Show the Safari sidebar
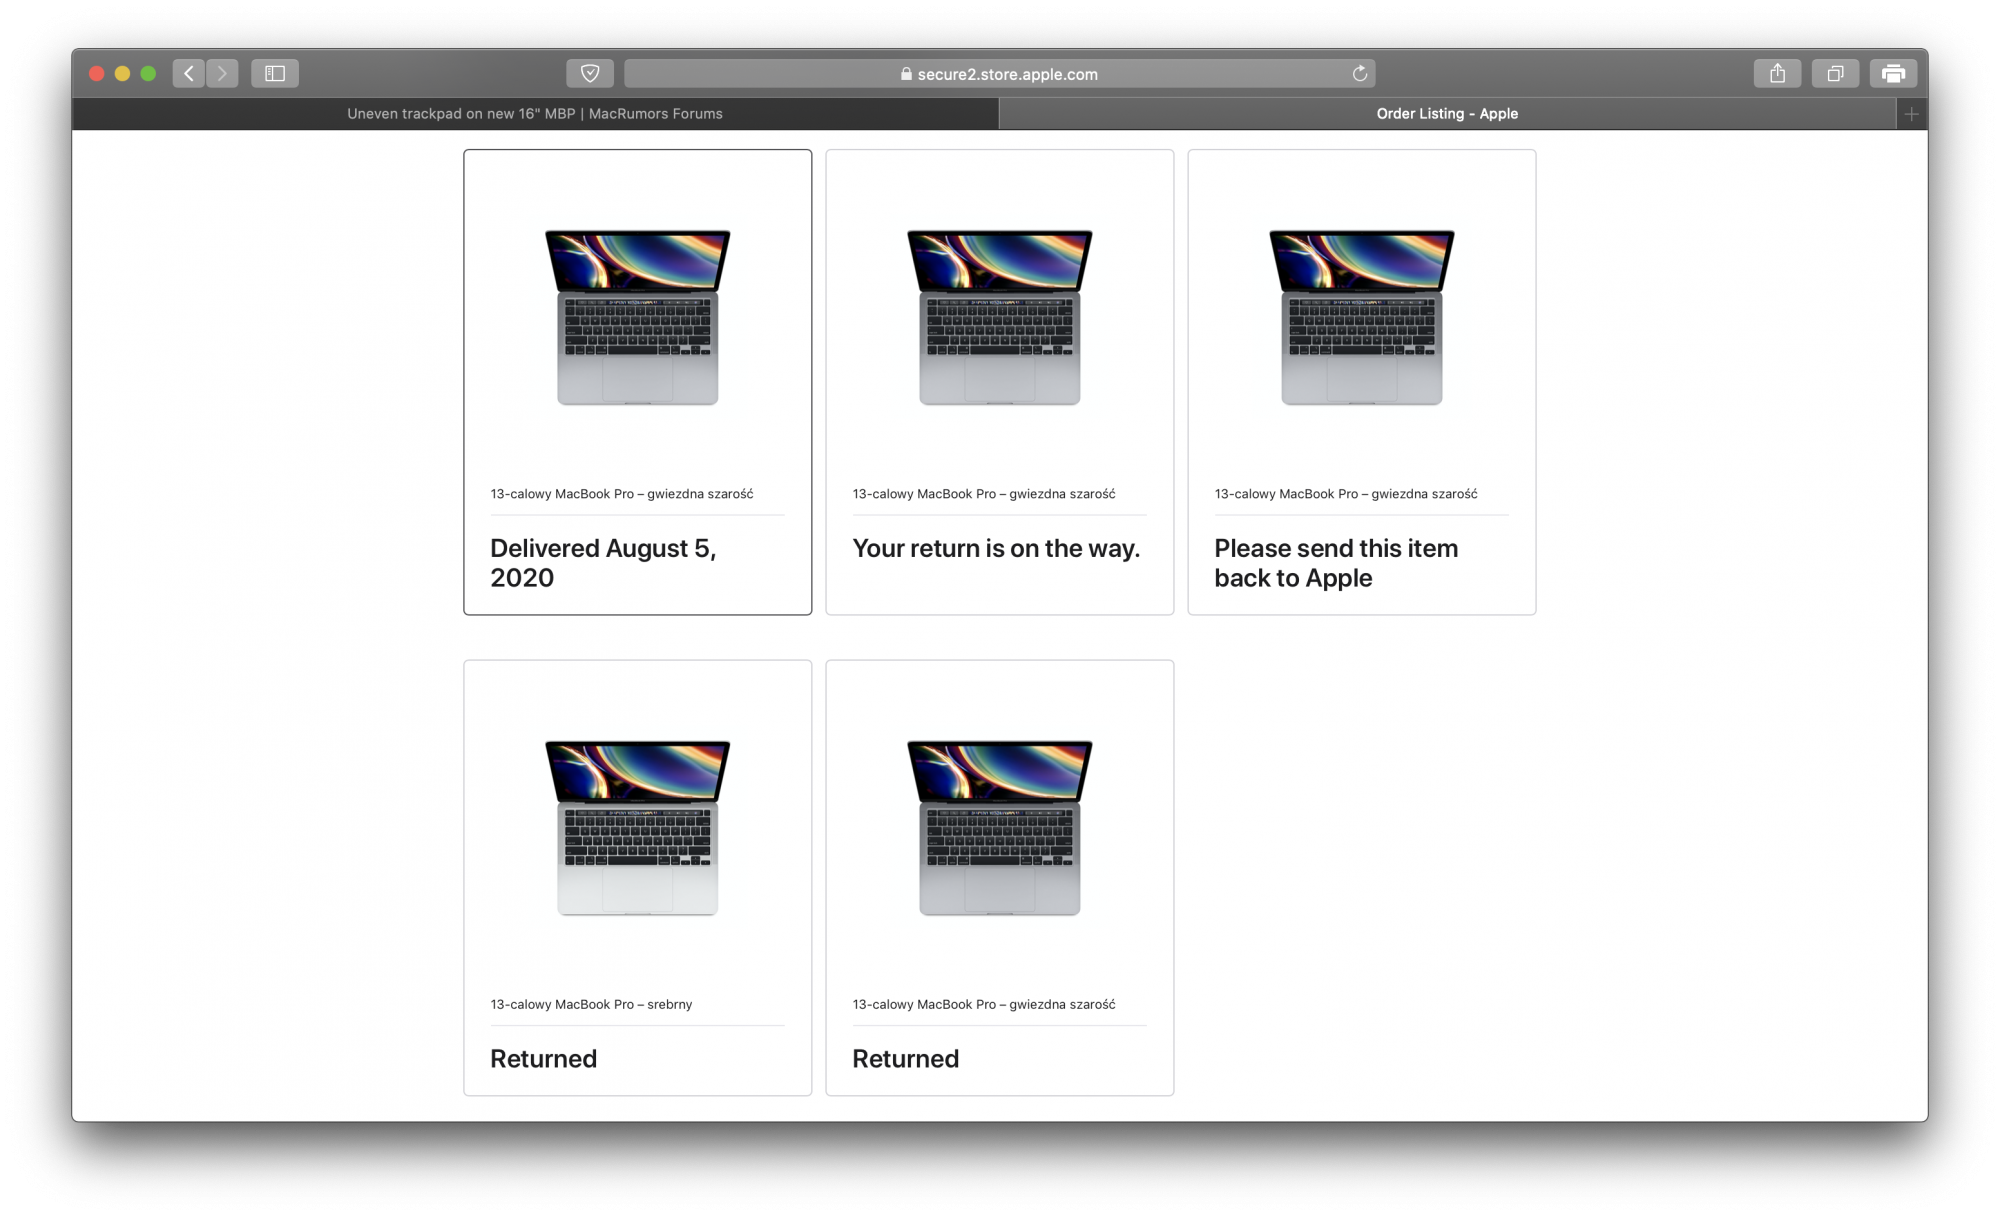Screen dimensions: 2000x1217 pos(275,73)
